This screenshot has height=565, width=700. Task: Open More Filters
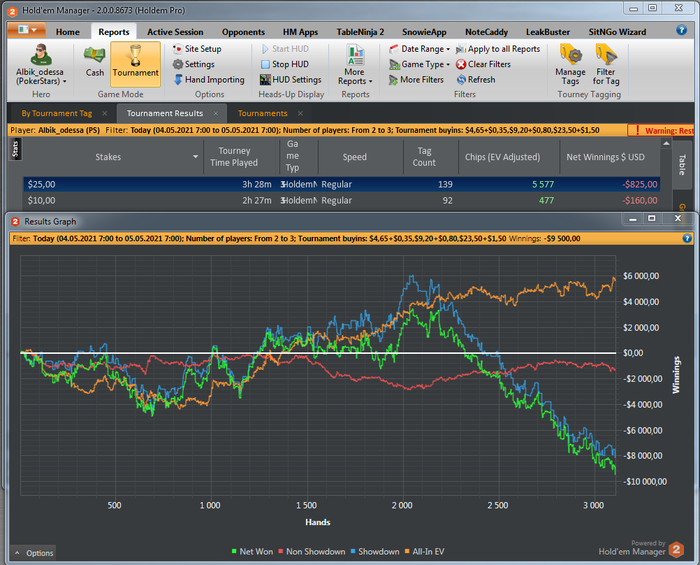pyautogui.click(x=416, y=79)
